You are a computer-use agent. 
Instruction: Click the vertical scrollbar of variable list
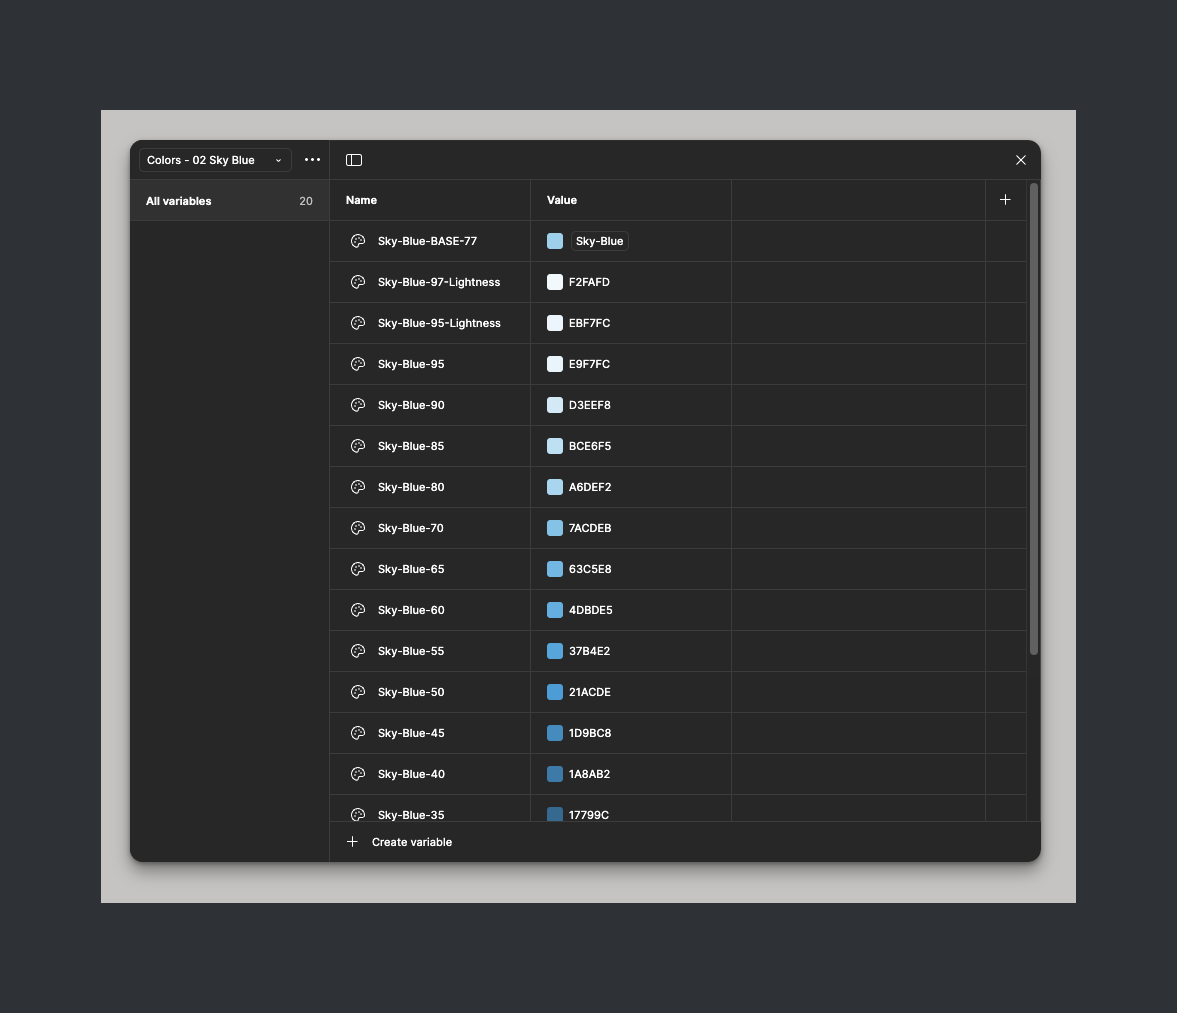(1034, 420)
